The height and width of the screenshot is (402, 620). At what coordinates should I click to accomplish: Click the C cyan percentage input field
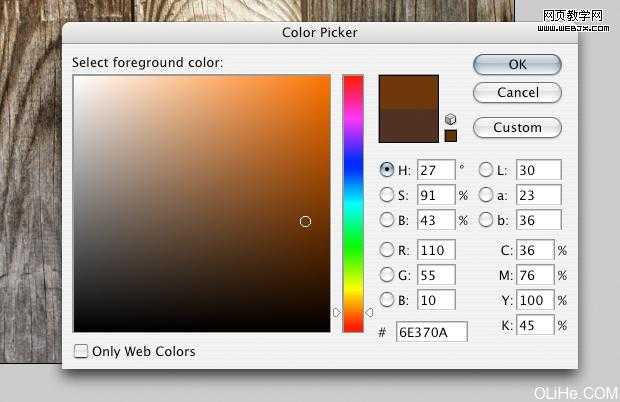tap(535, 250)
